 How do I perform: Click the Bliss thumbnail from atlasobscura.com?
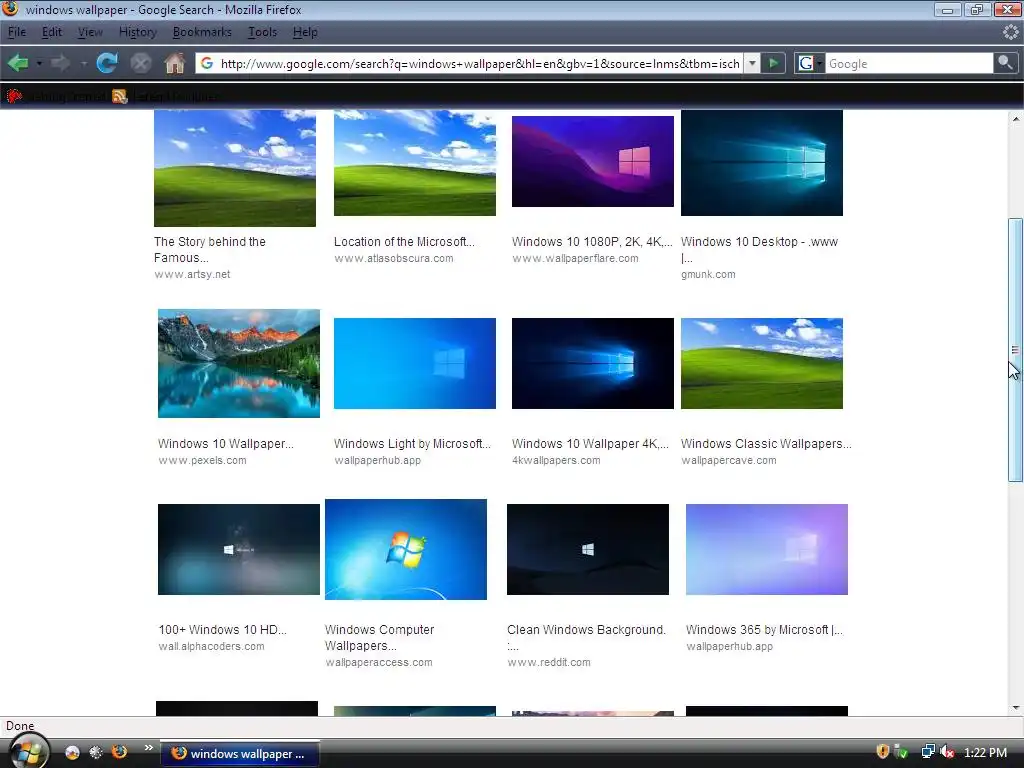(x=415, y=163)
